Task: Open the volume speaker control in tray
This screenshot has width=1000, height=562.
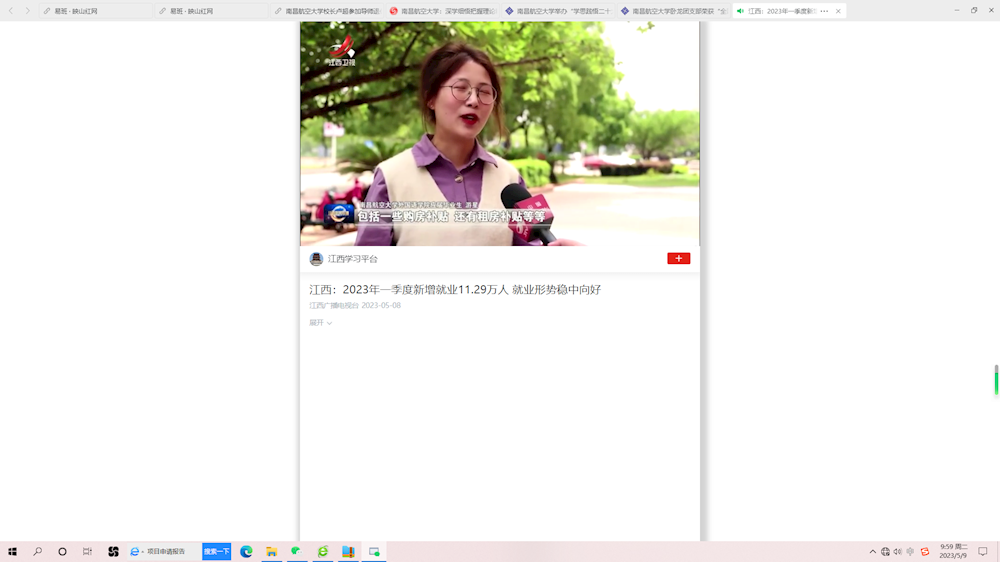Action: point(897,551)
